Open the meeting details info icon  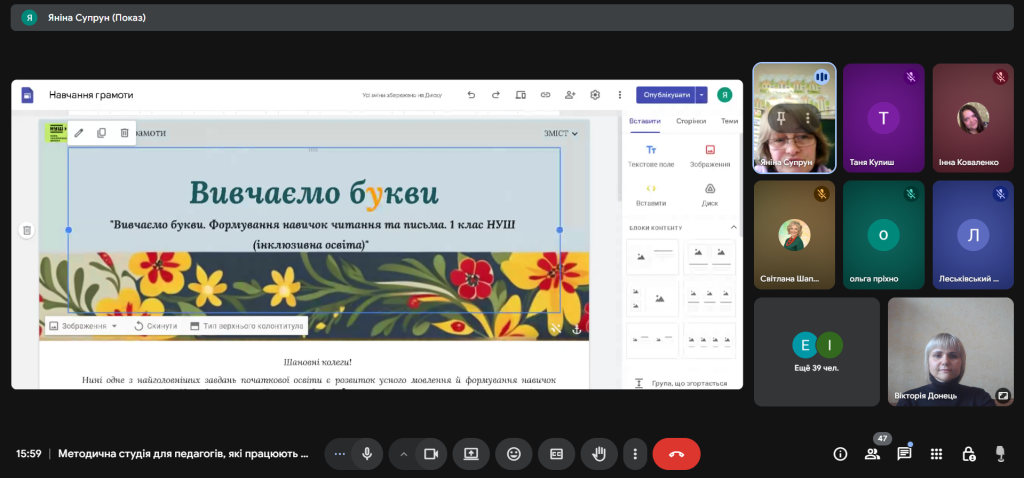[x=840, y=453]
